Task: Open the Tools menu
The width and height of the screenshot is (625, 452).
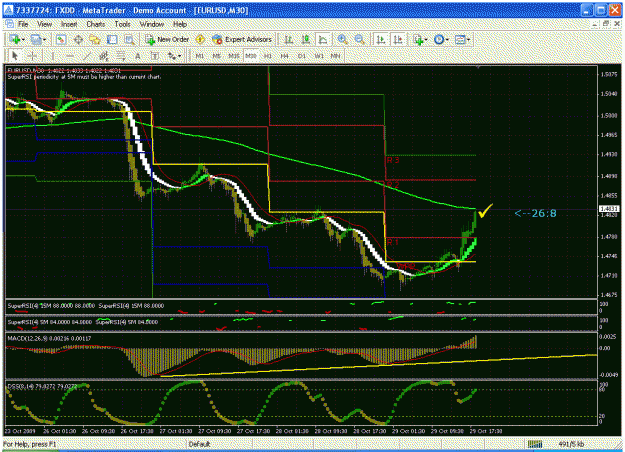Action: [x=122, y=24]
